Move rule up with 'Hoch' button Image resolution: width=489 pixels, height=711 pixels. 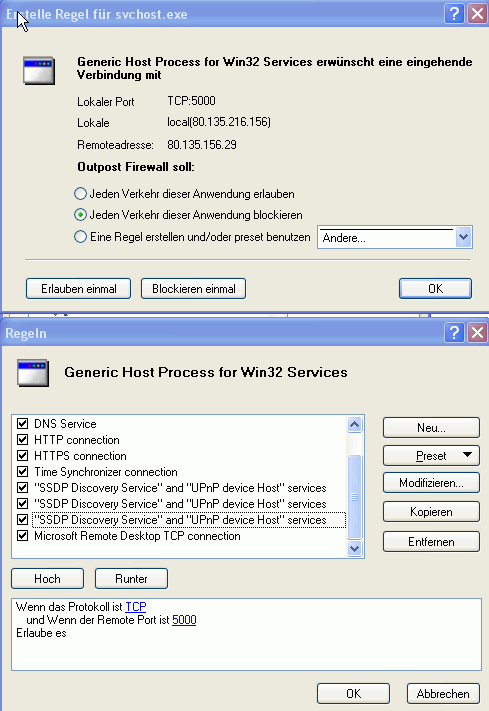[47, 579]
